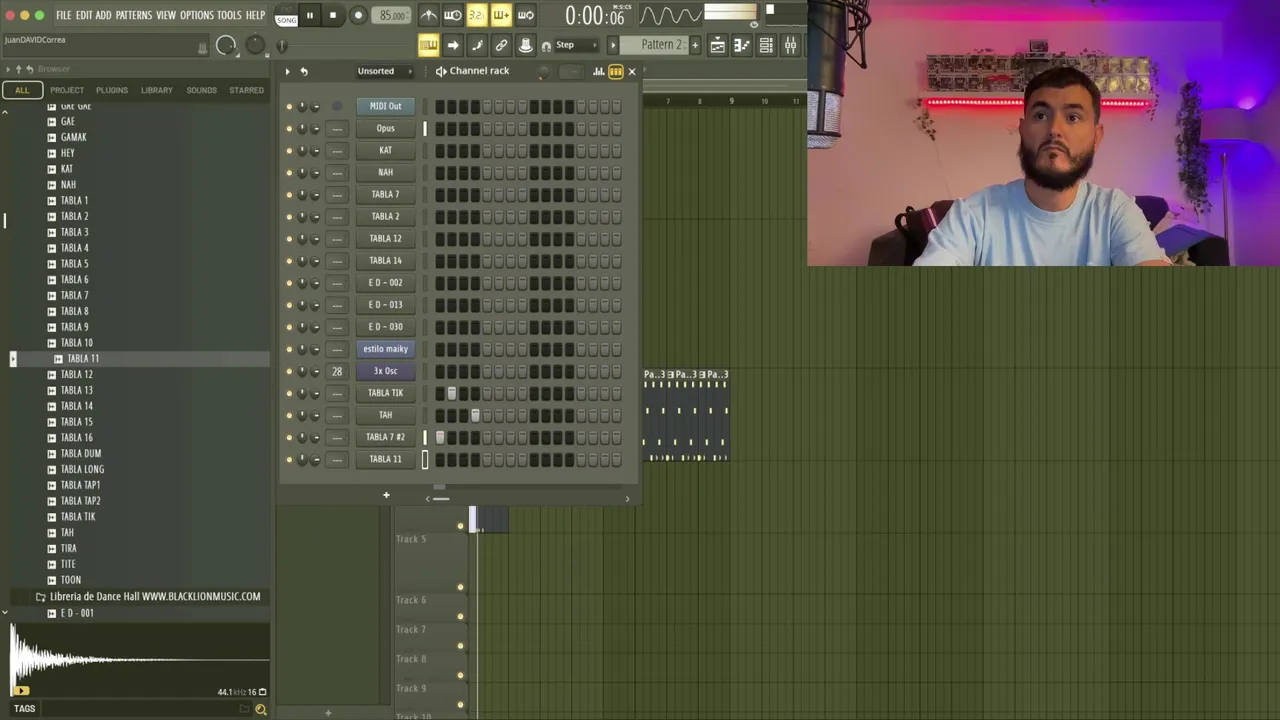Viewport: 1280px width, 720px height.
Task: Toggle the metronome icon
Action: [x=429, y=15]
